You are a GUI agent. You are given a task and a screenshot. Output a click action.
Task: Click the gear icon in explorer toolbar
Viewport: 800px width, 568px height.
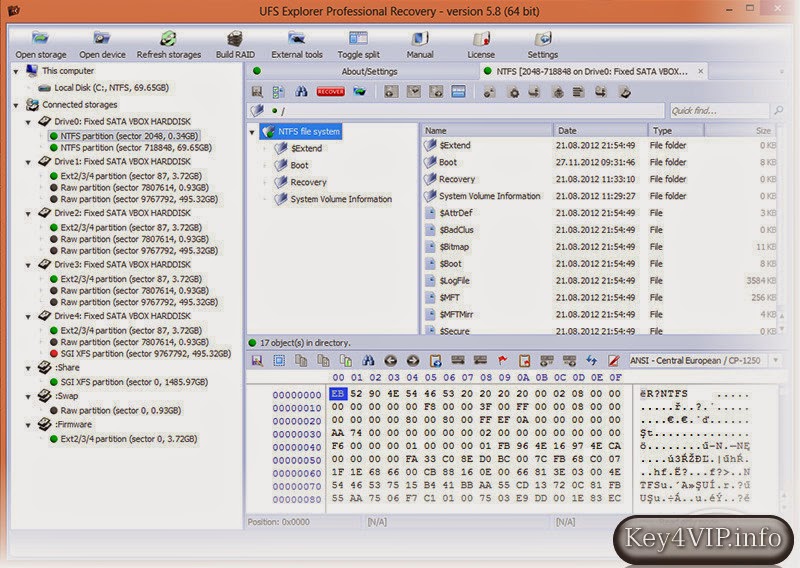514,92
